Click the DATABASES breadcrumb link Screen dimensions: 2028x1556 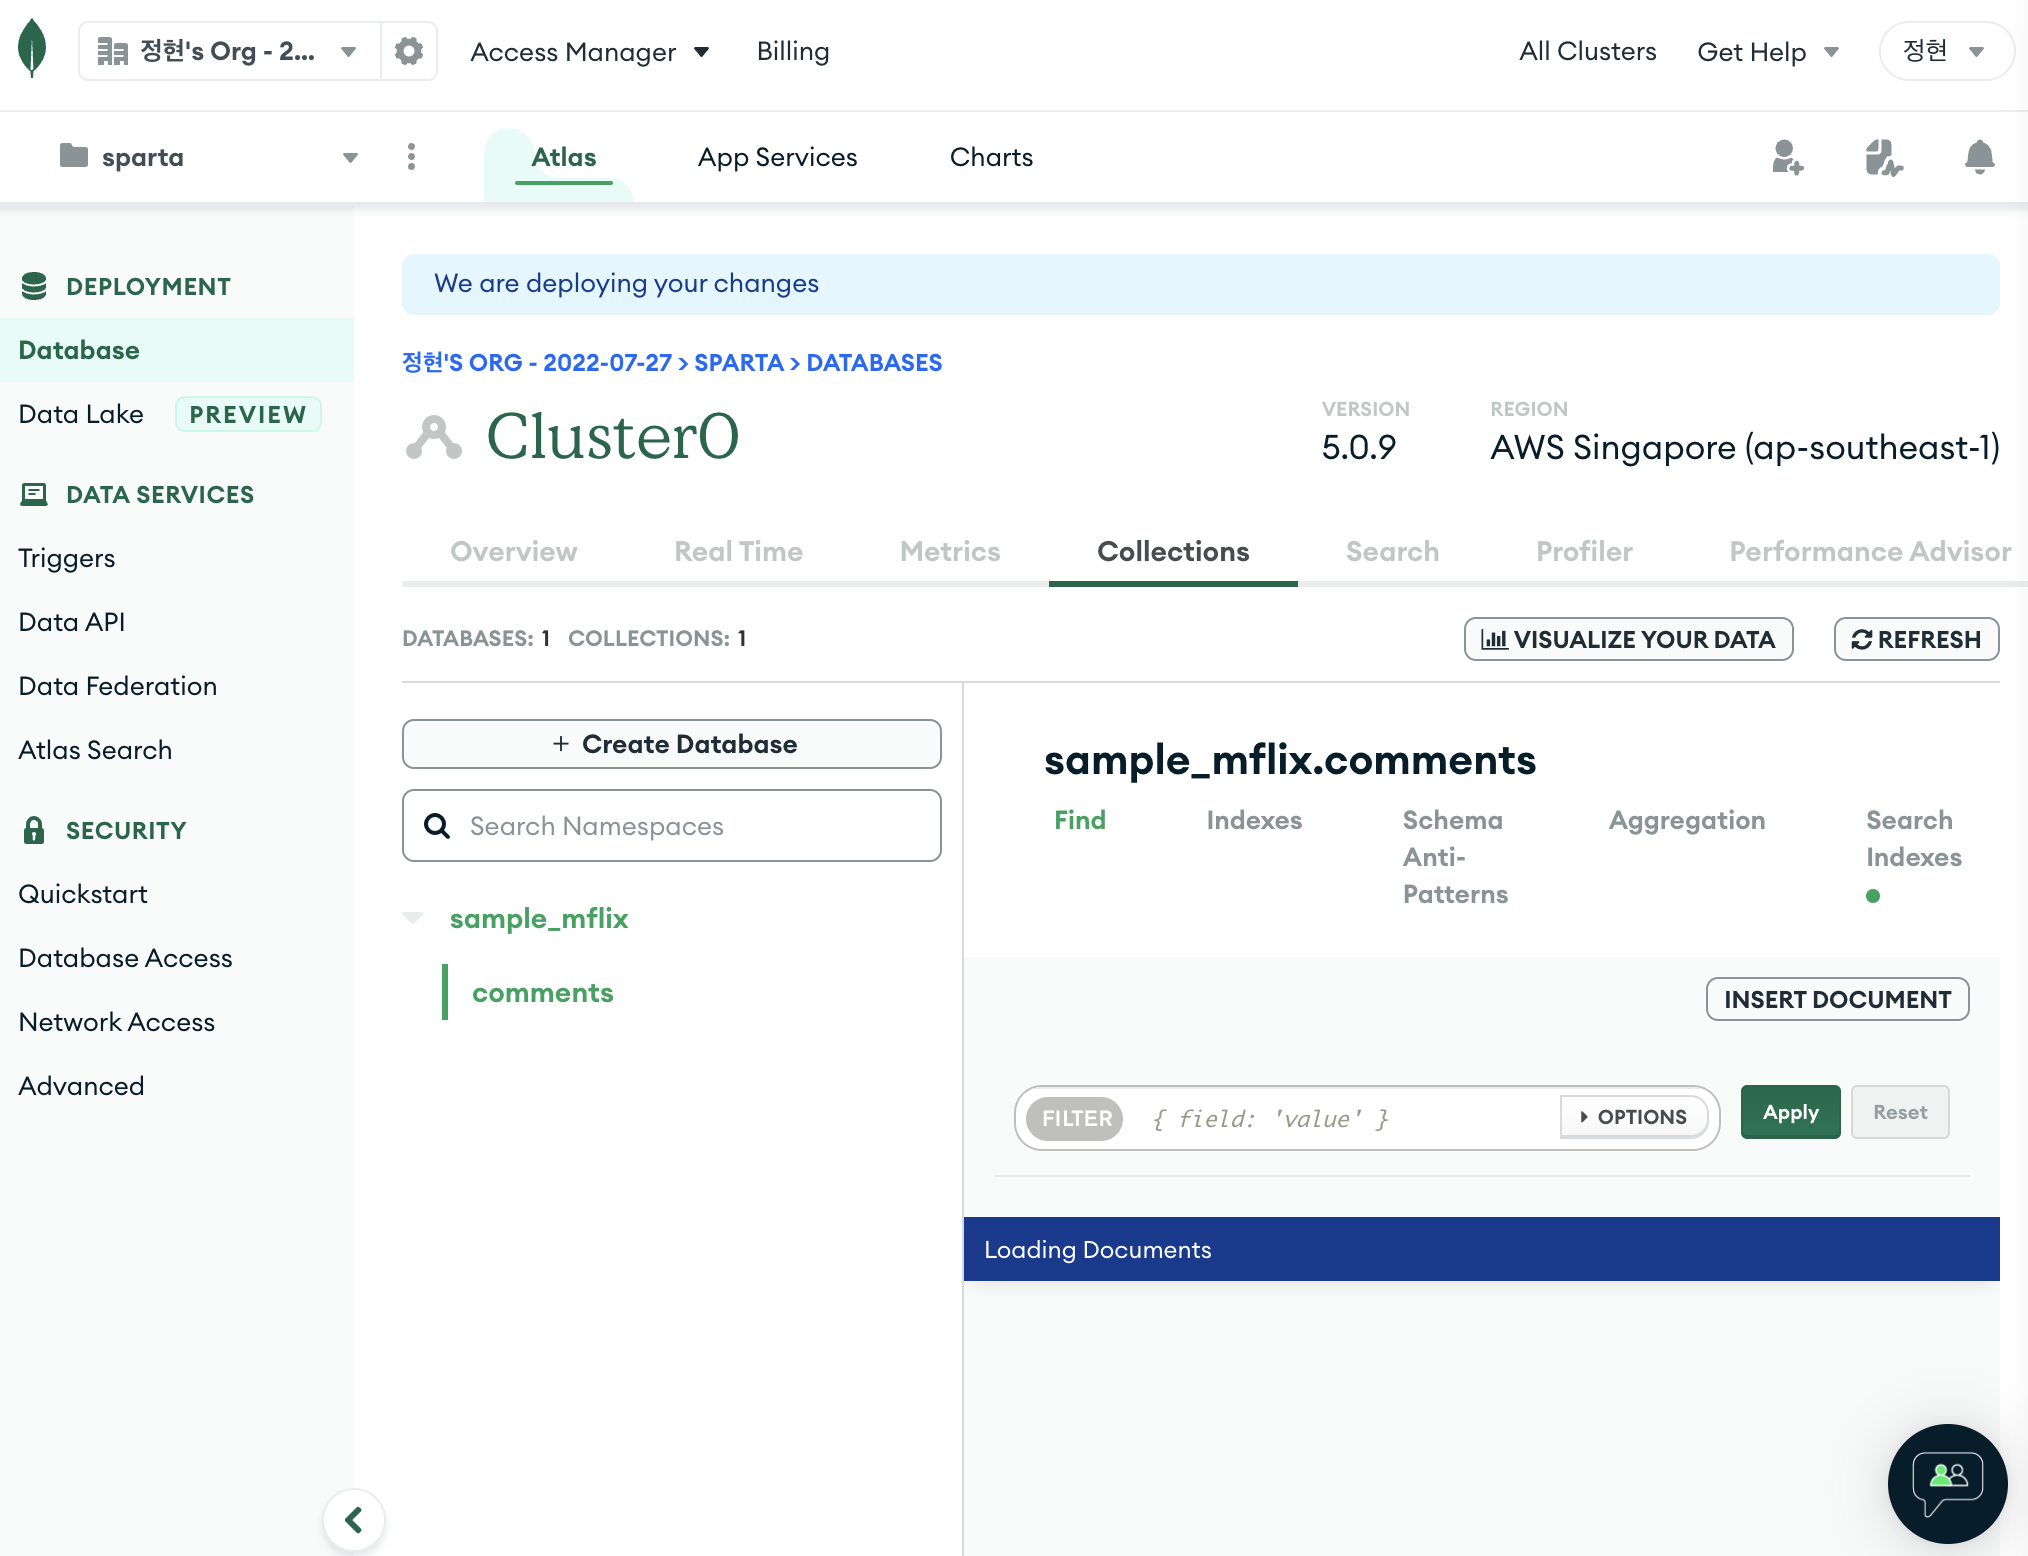coord(874,362)
